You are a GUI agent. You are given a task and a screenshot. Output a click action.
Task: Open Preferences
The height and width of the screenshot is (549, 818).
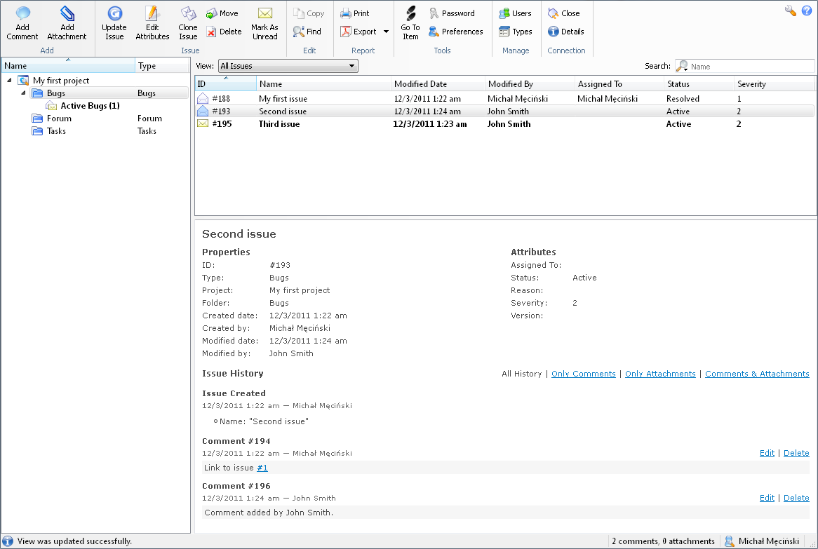[456, 32]
